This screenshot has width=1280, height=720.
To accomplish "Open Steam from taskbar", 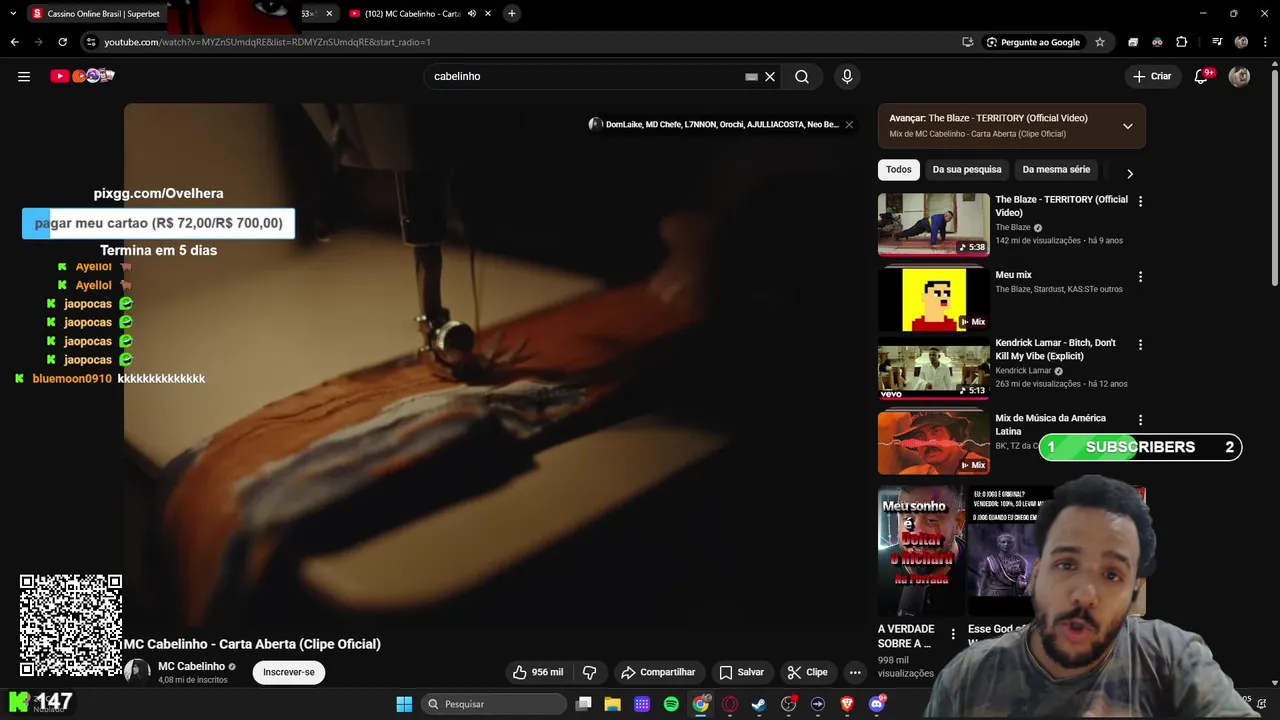I will [759, 704].
